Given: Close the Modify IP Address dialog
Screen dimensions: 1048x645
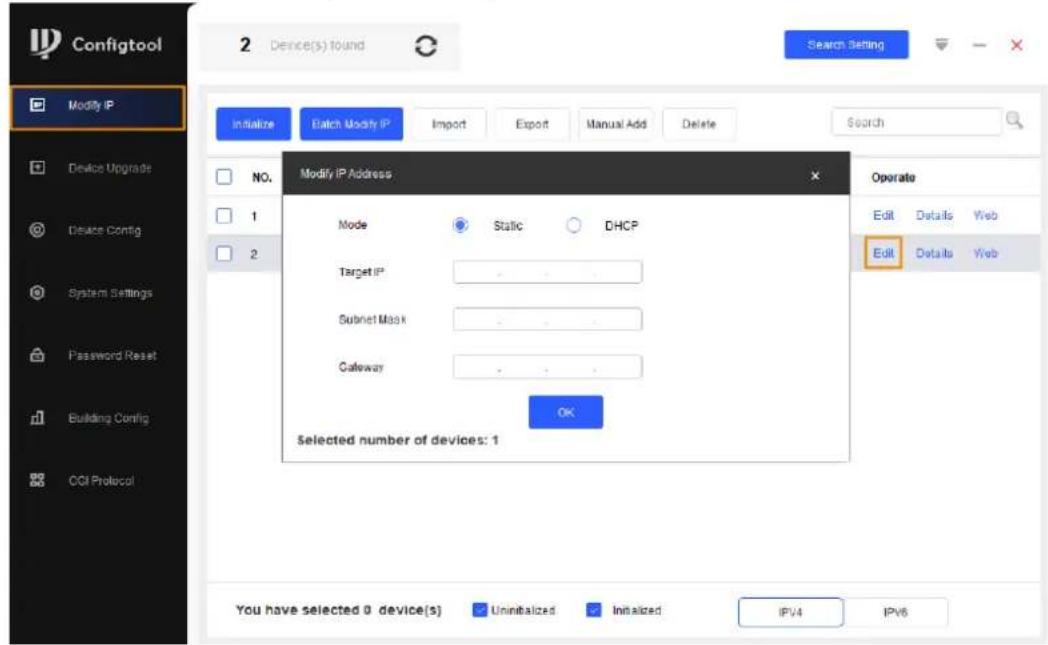Looking at the screenshot, I should (x=815, y=175).
